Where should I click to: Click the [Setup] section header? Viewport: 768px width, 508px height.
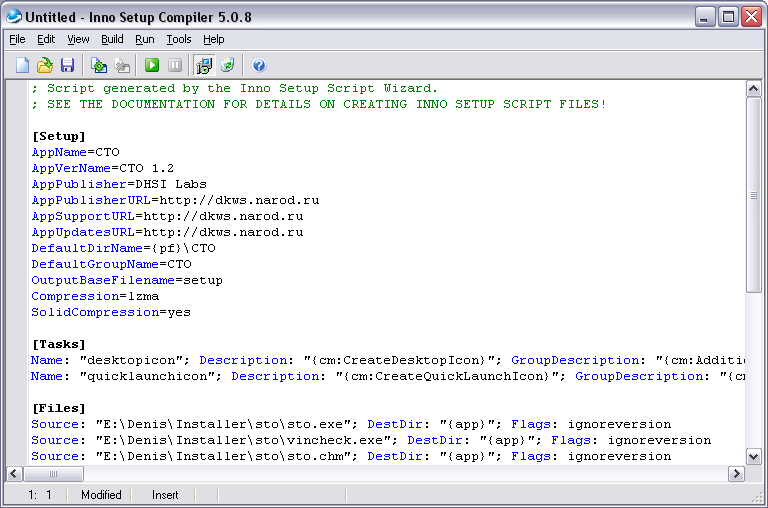click(59, 136)
